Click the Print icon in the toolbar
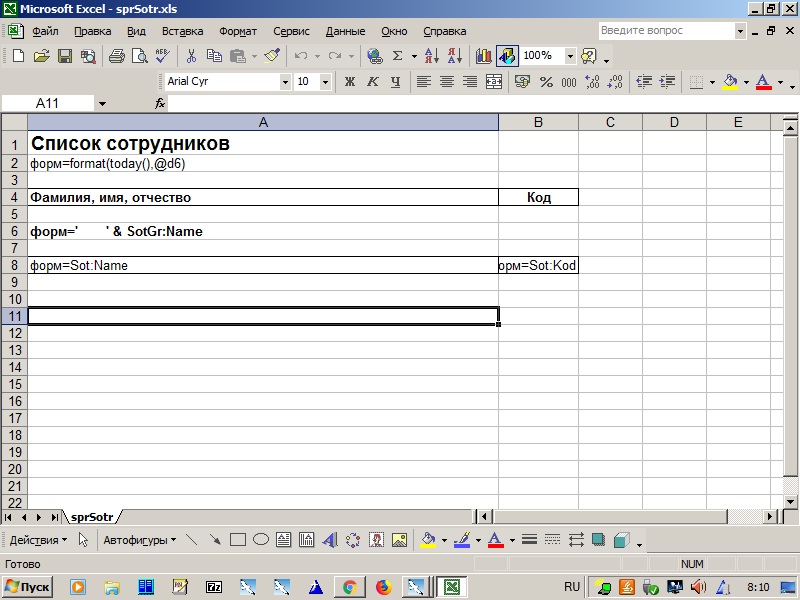 [116, 56]
